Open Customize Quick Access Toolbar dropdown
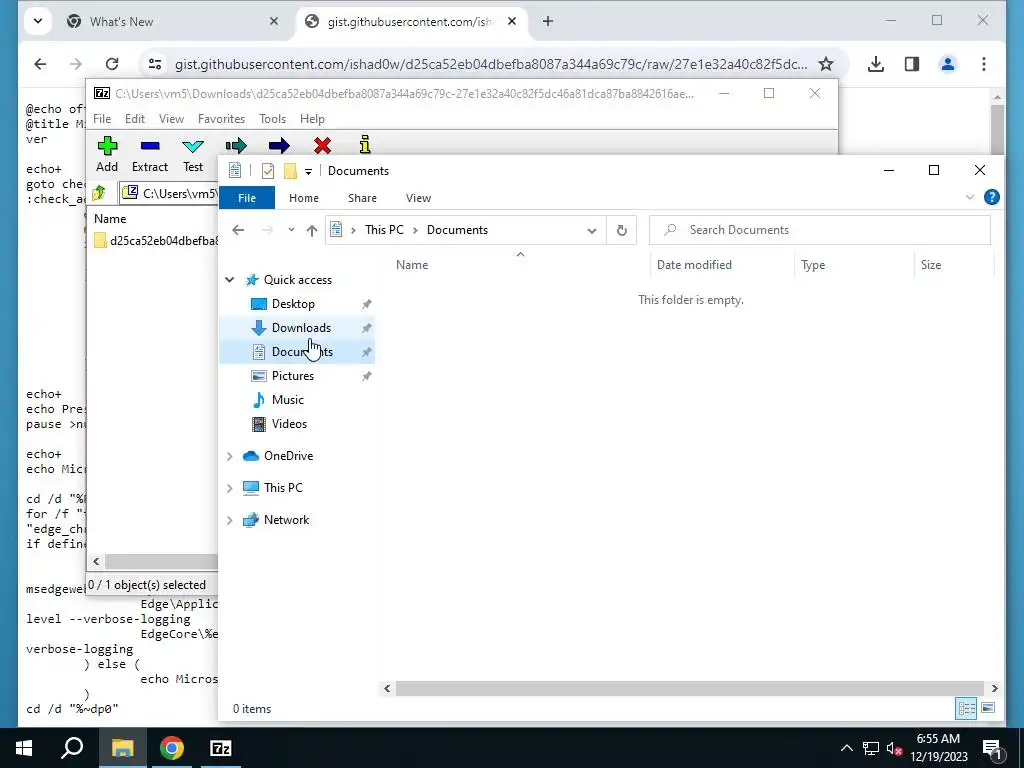The image size is (1024, 768). tap(308, 172)
